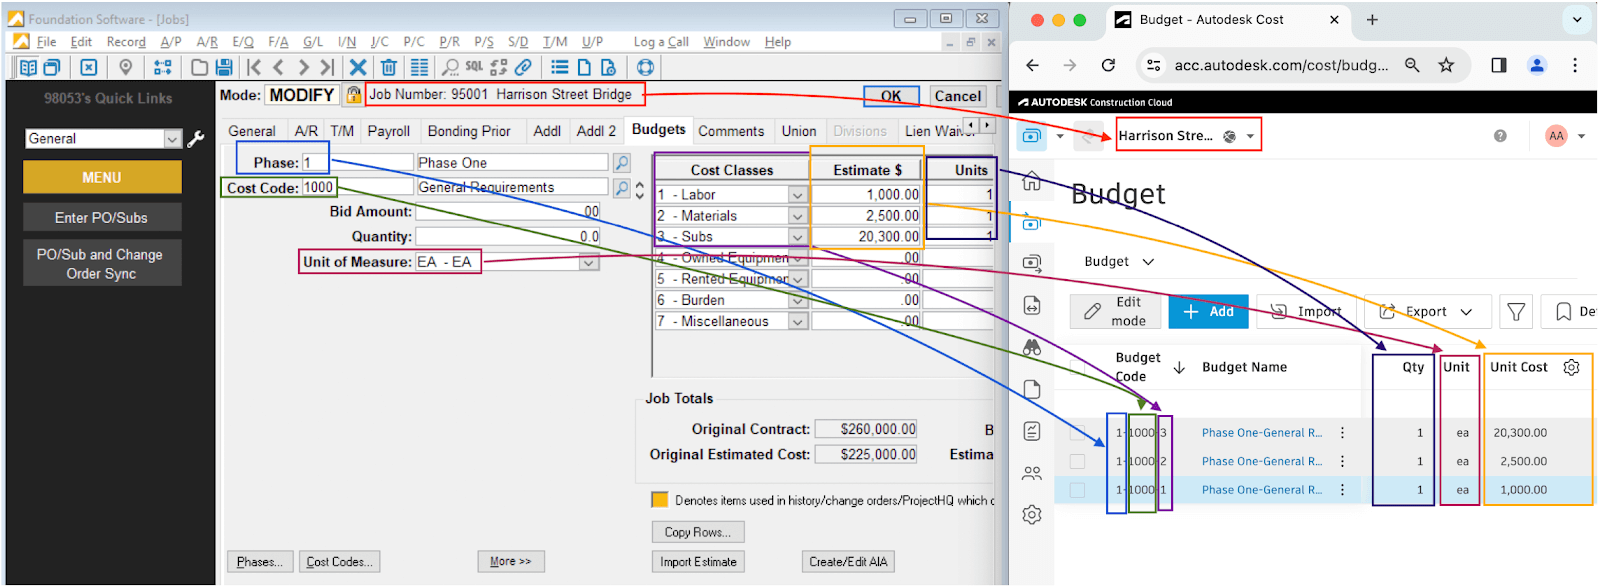Click the Autodesk browser address bar
Image resolution: width=1600 pixels, height=588 pixels.
(1281, 65)
